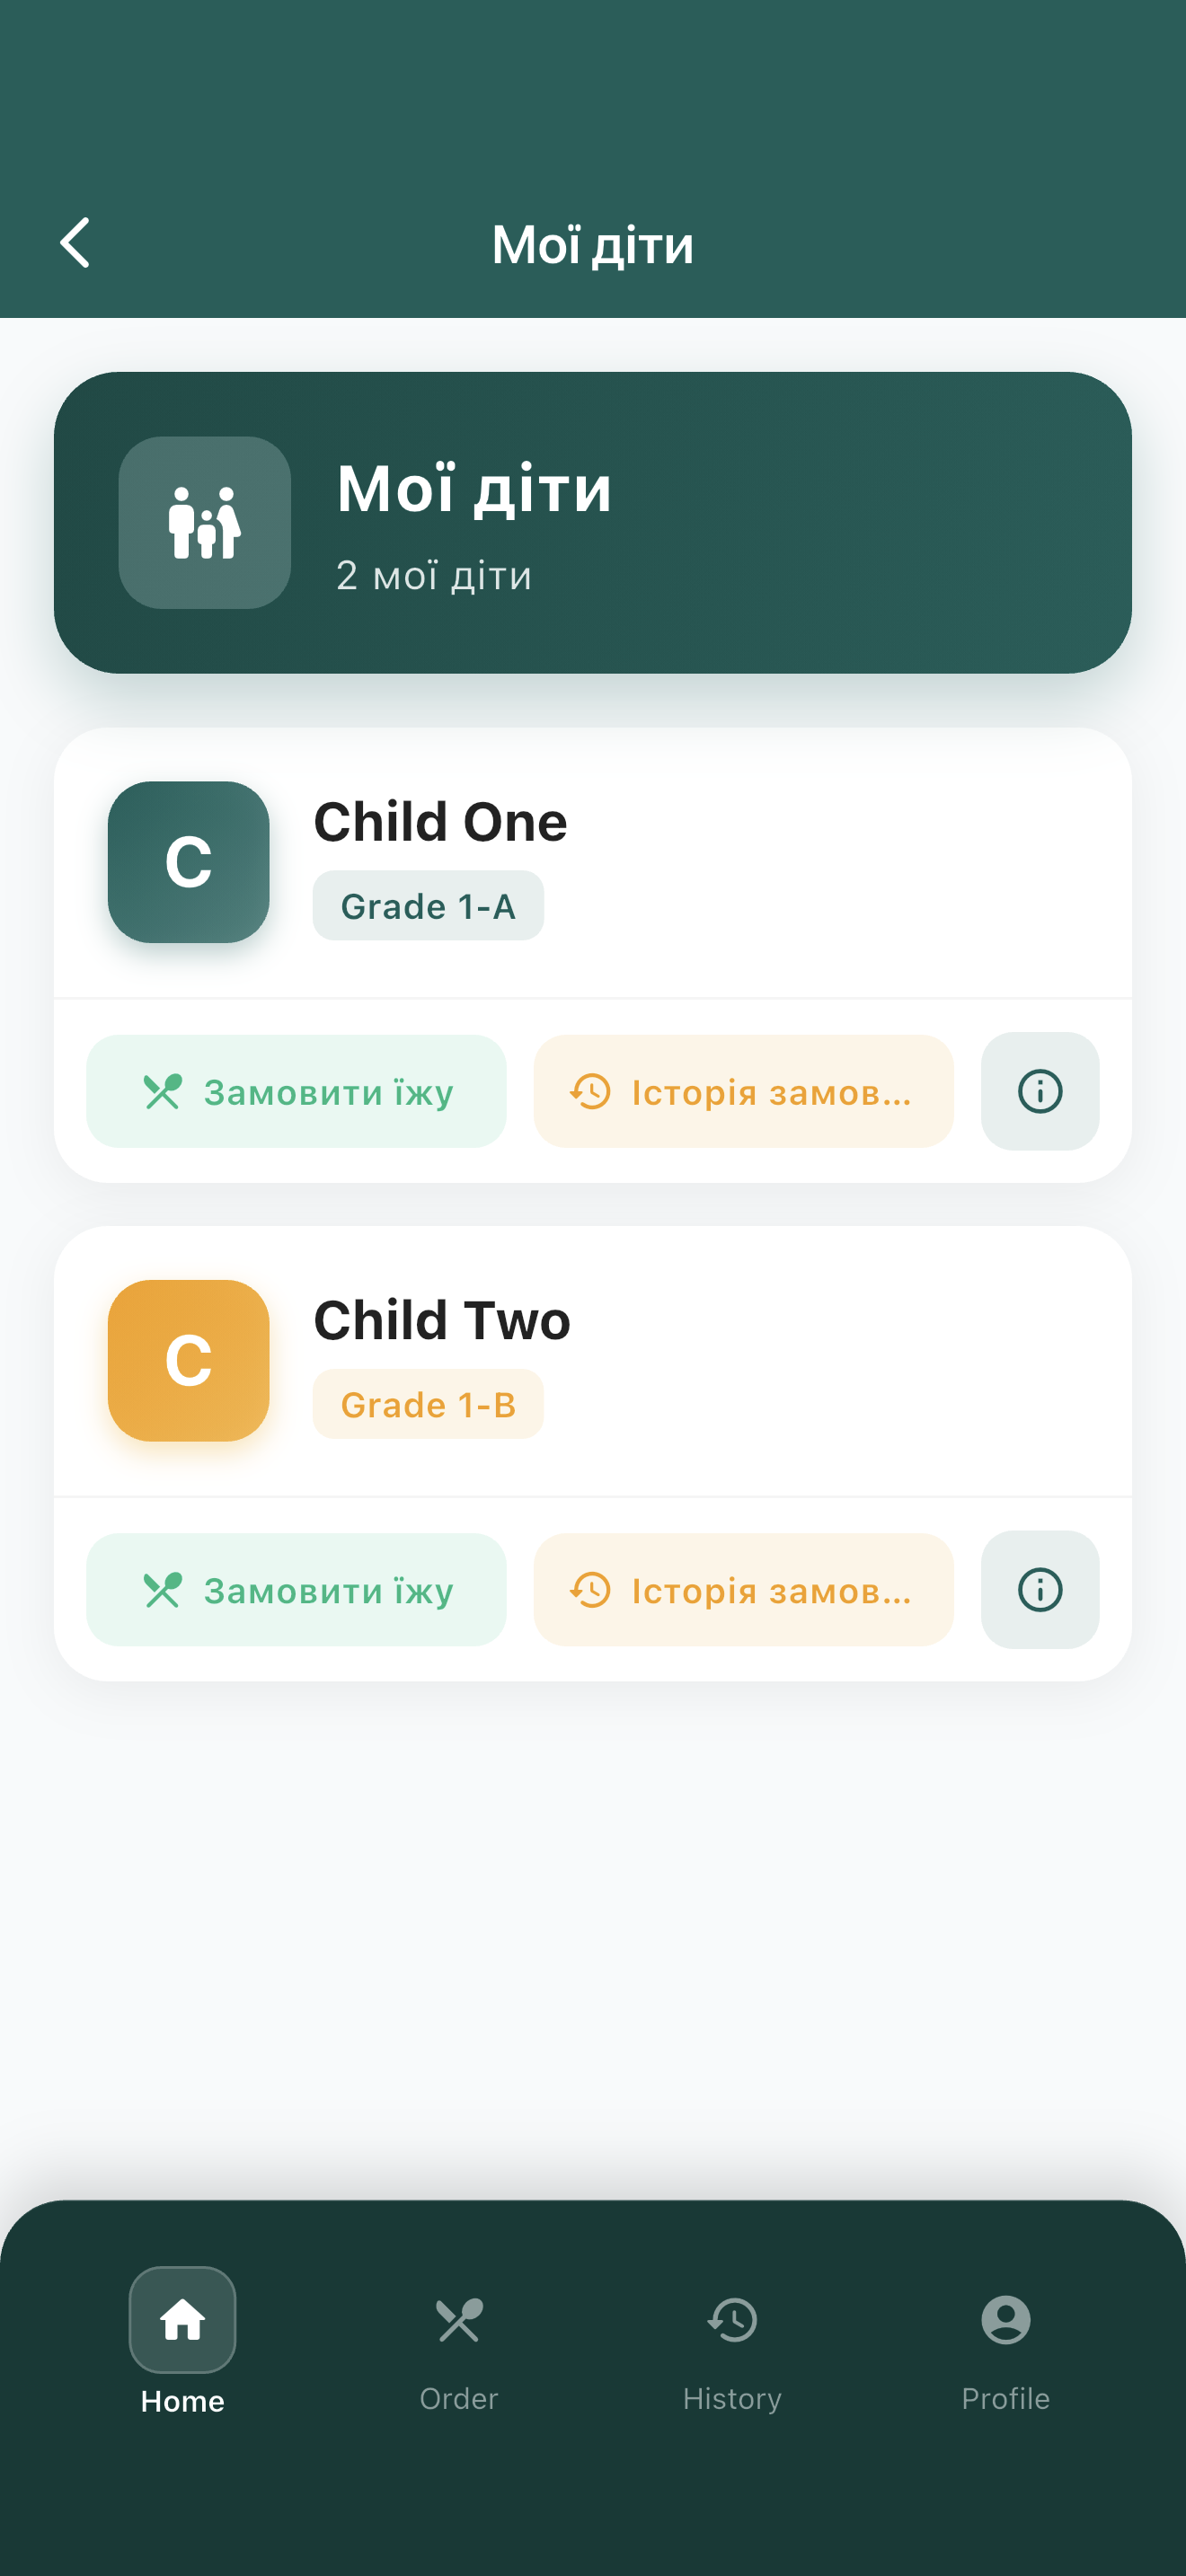Open info for Child Two

pos(1039,1589)
